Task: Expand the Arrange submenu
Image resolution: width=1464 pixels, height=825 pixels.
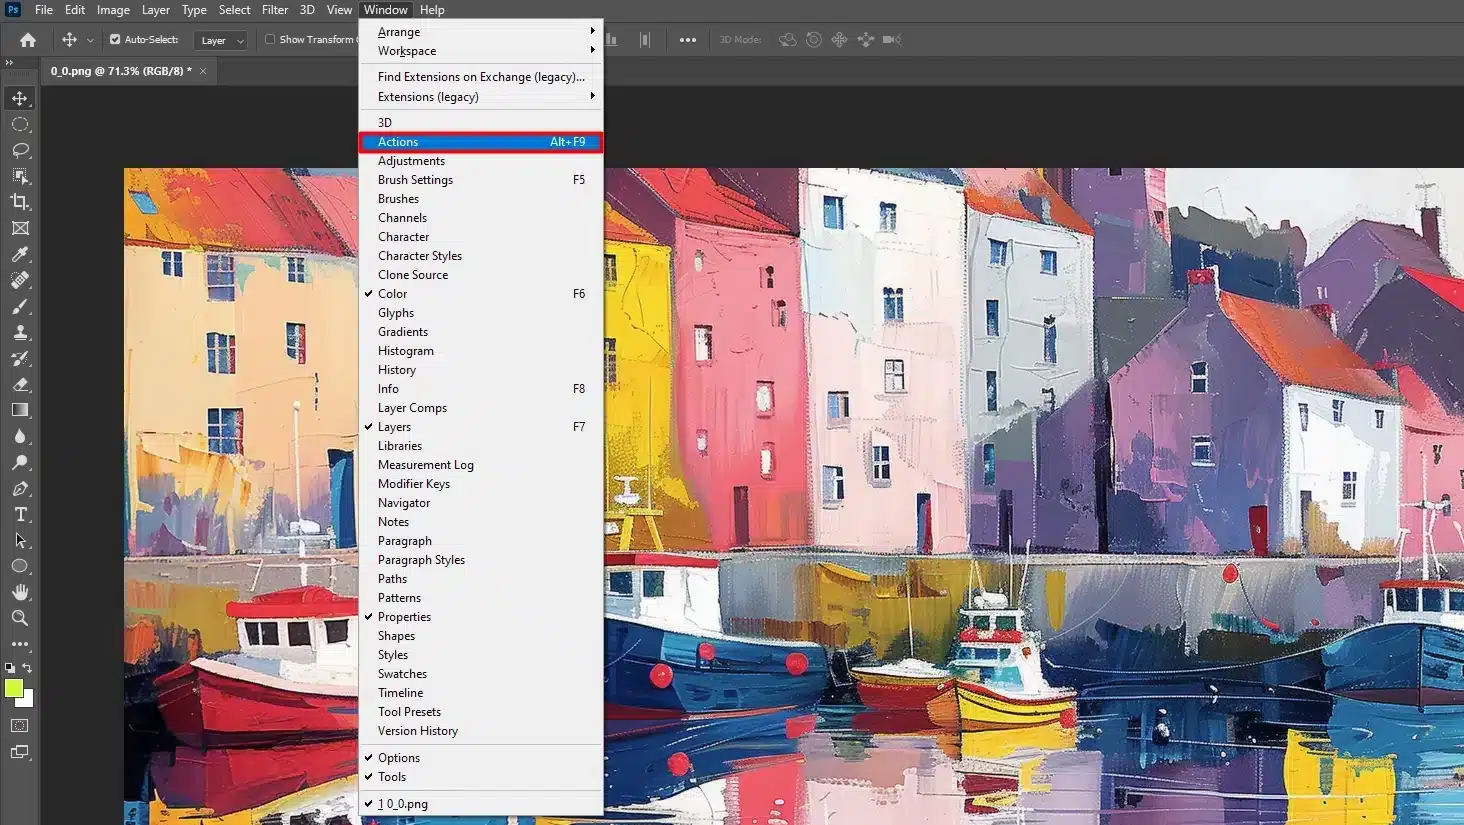Action: (x=481, y=32)
